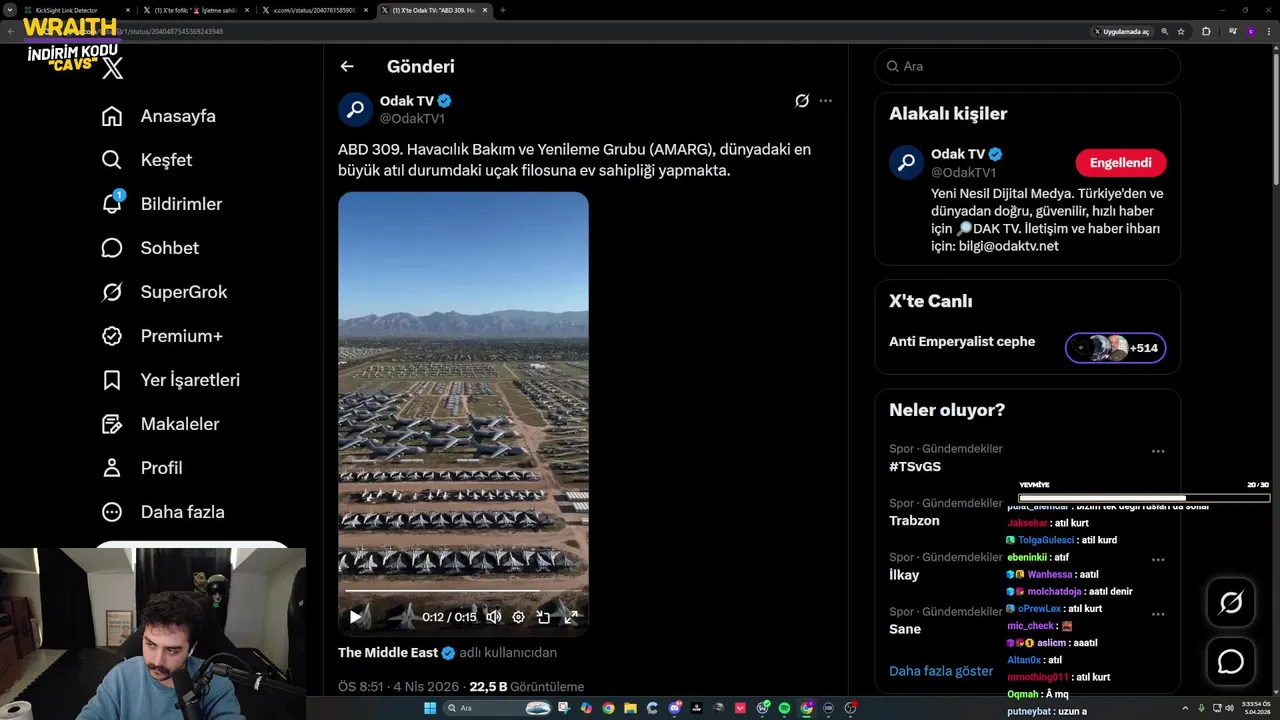Open the floating Grok button at right

pyautogui.click(x=1230, y=602)
